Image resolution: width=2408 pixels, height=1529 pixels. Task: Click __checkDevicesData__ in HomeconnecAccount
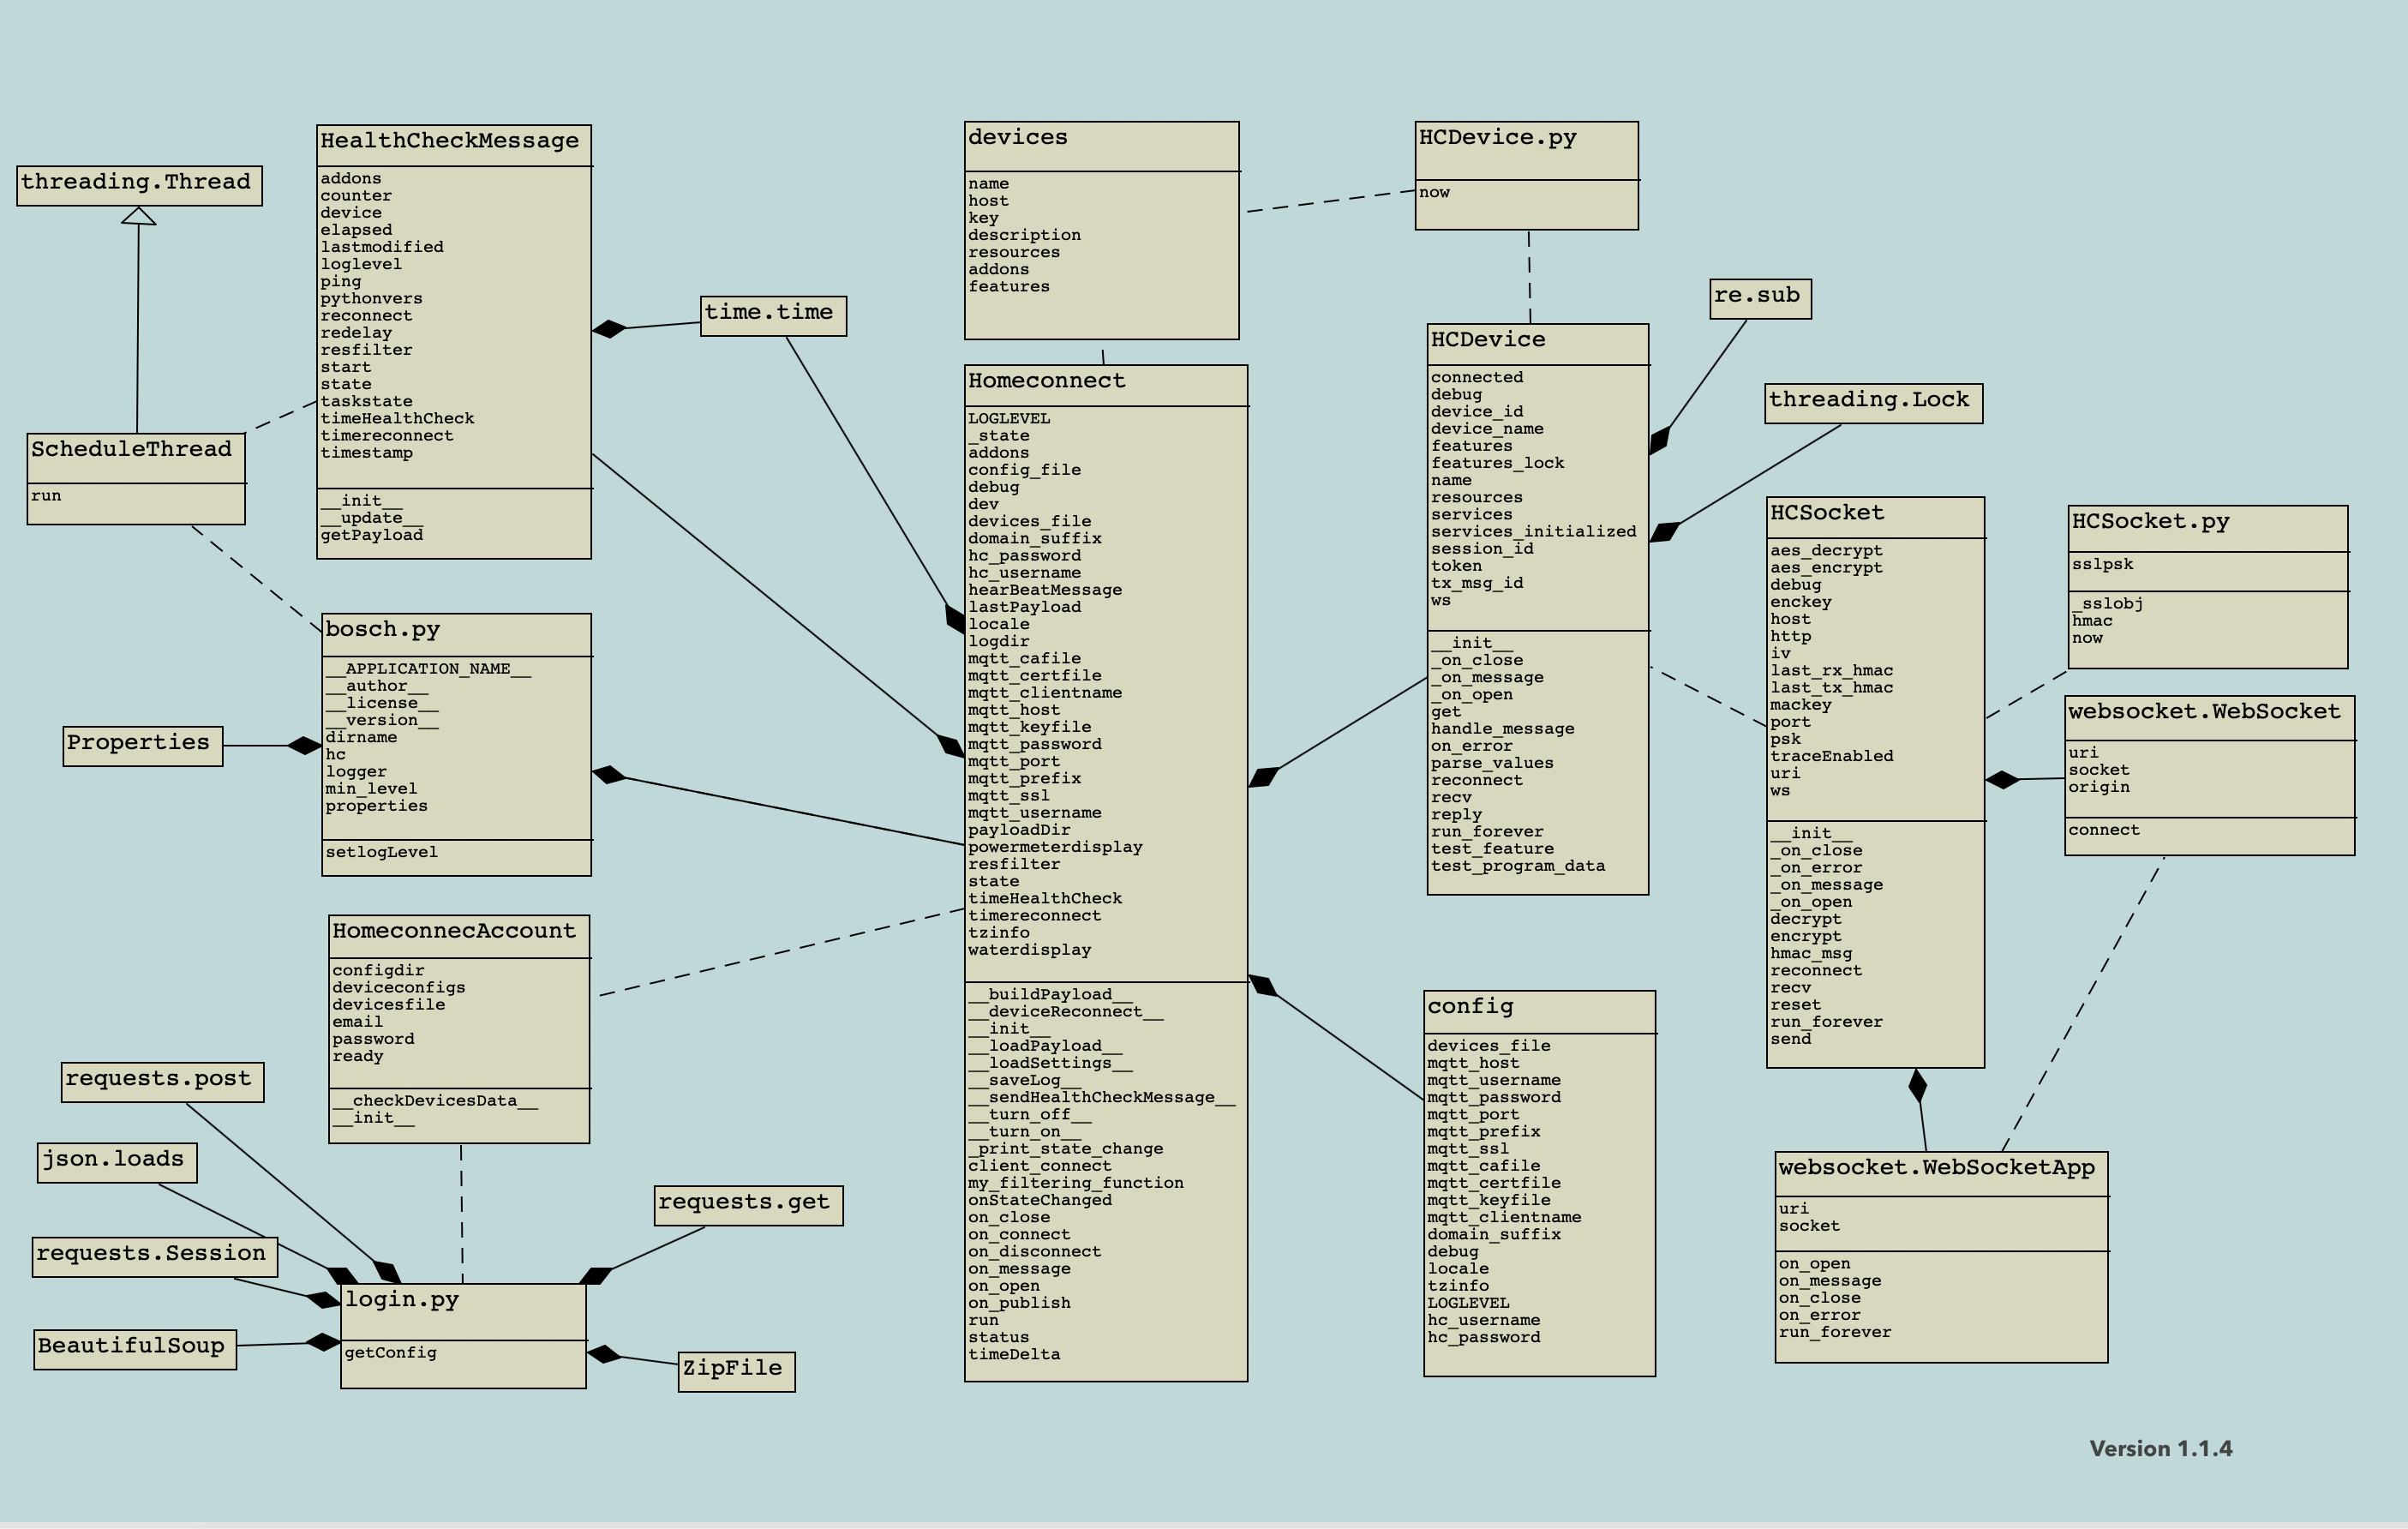(x=435, y=1100)
